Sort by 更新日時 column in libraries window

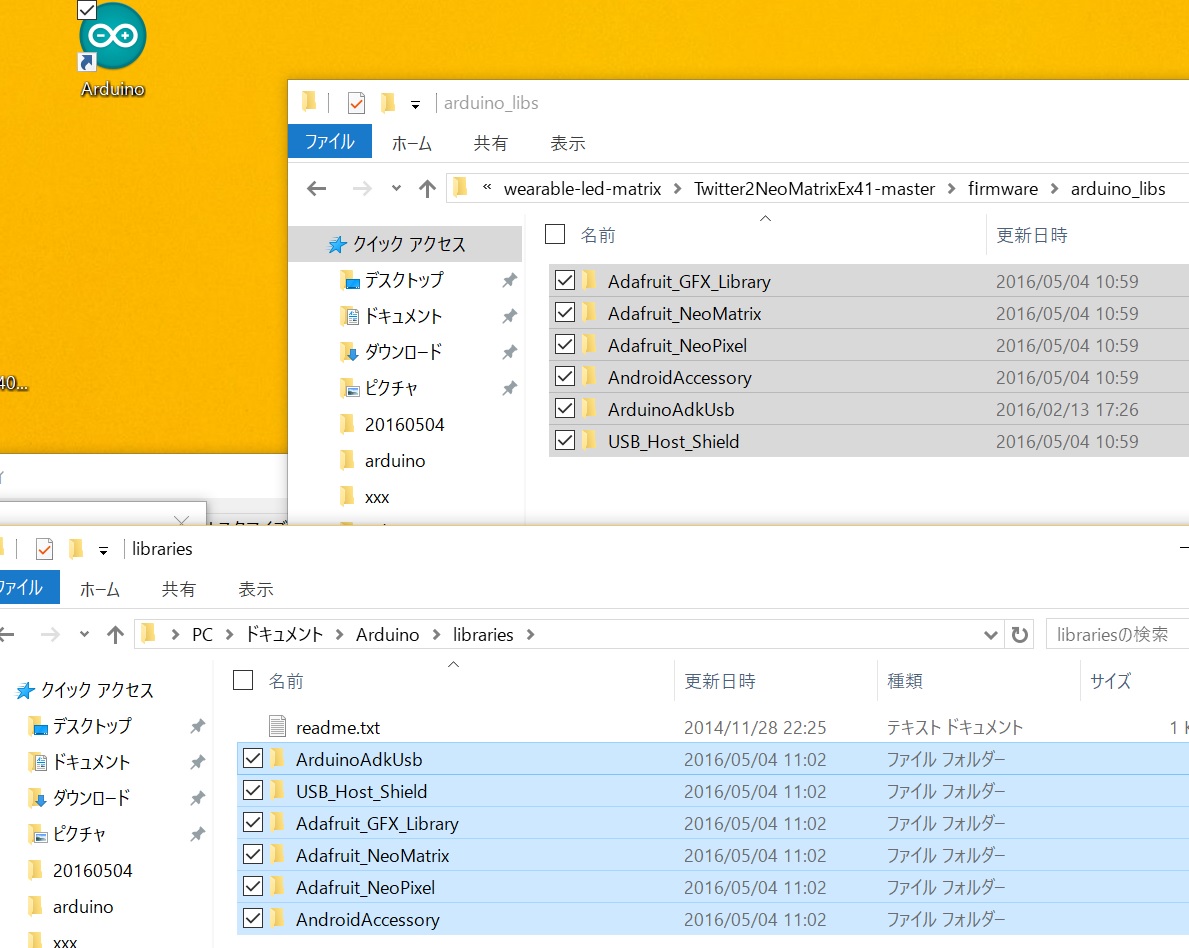(x=720, y=681)
